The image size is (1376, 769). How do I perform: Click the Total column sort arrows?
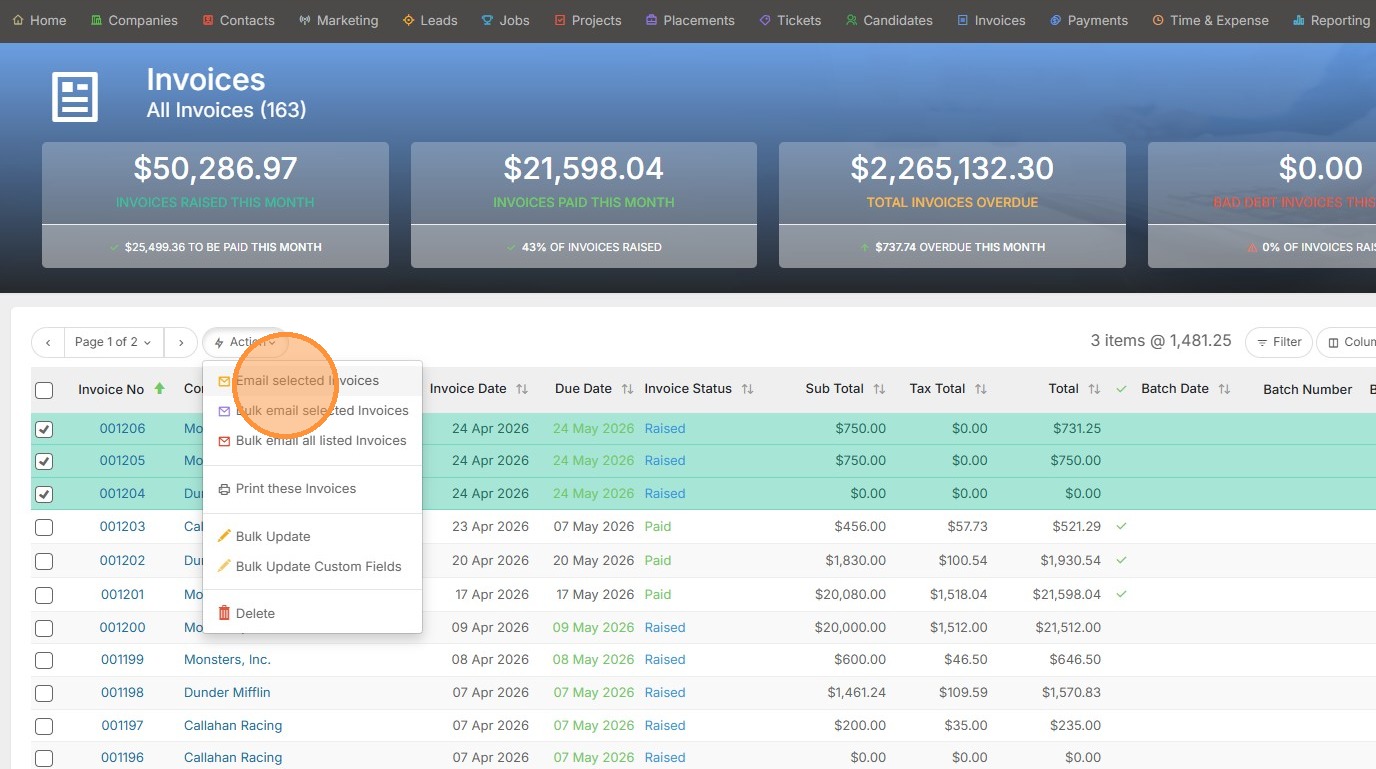pos(1094,389)
